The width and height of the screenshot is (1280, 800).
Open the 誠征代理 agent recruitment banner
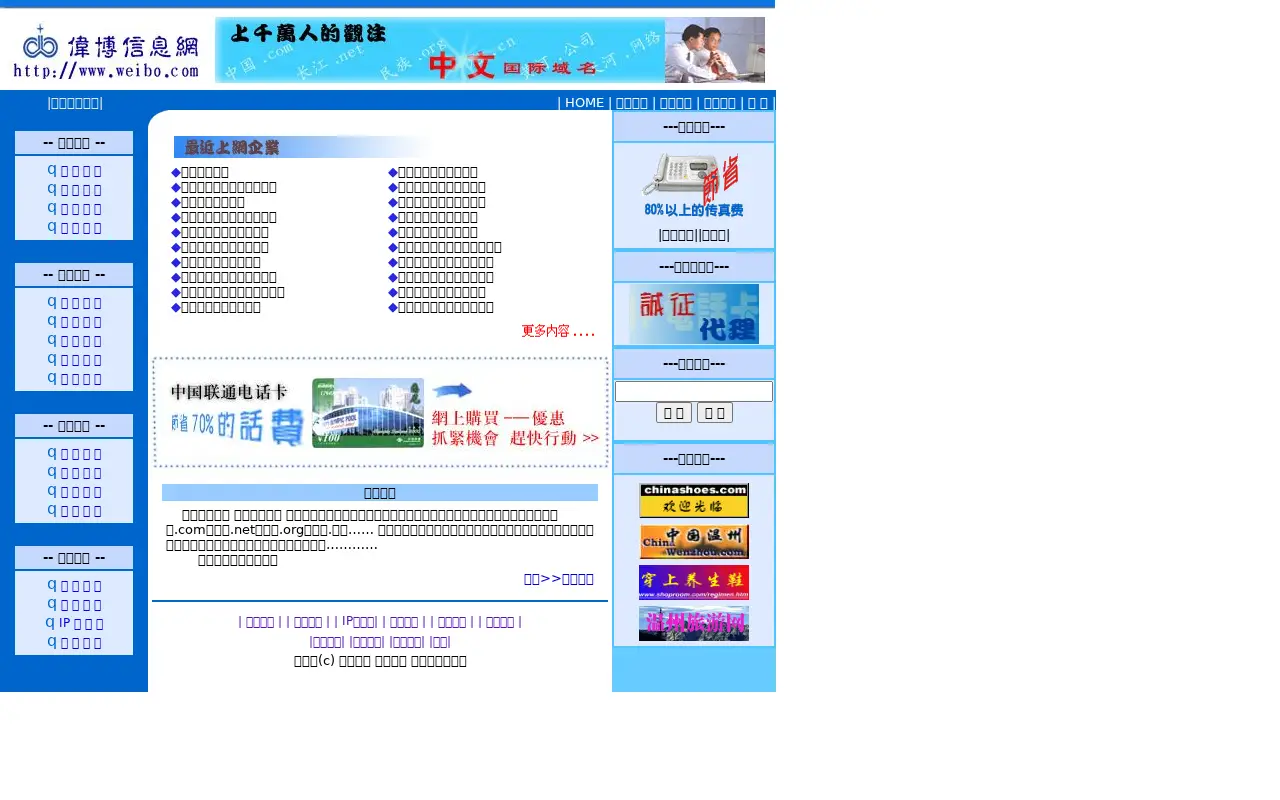tap(694, 314)
